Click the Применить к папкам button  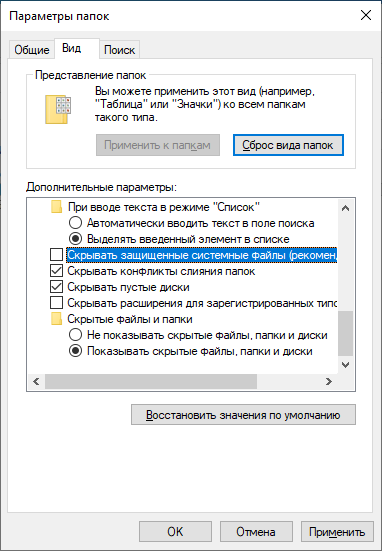click(158, 145)
